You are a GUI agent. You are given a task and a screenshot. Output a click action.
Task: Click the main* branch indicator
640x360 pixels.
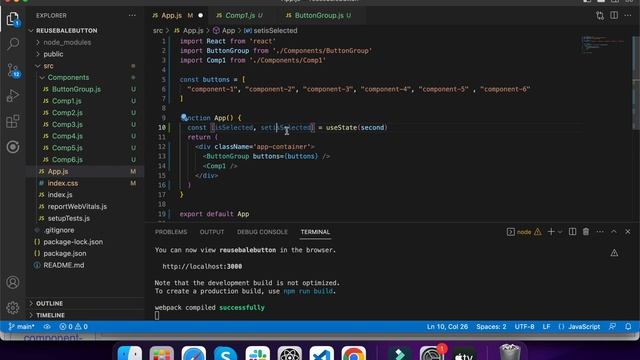(x=22, y=327)
